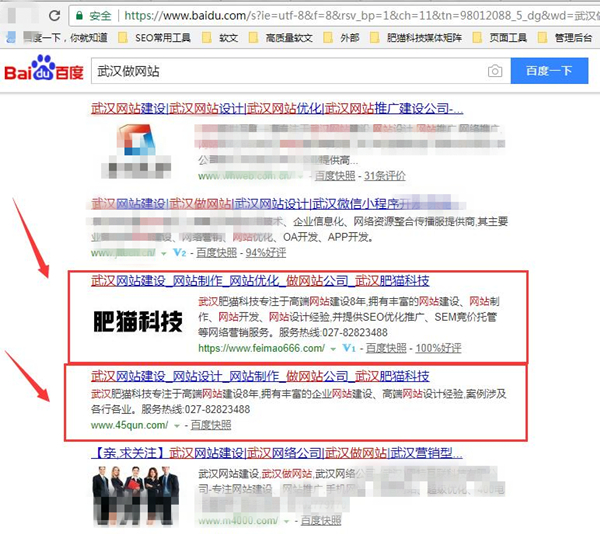Open 页面工具 bookmark folder
Screen dimensions: 600x534
(499, 37)
